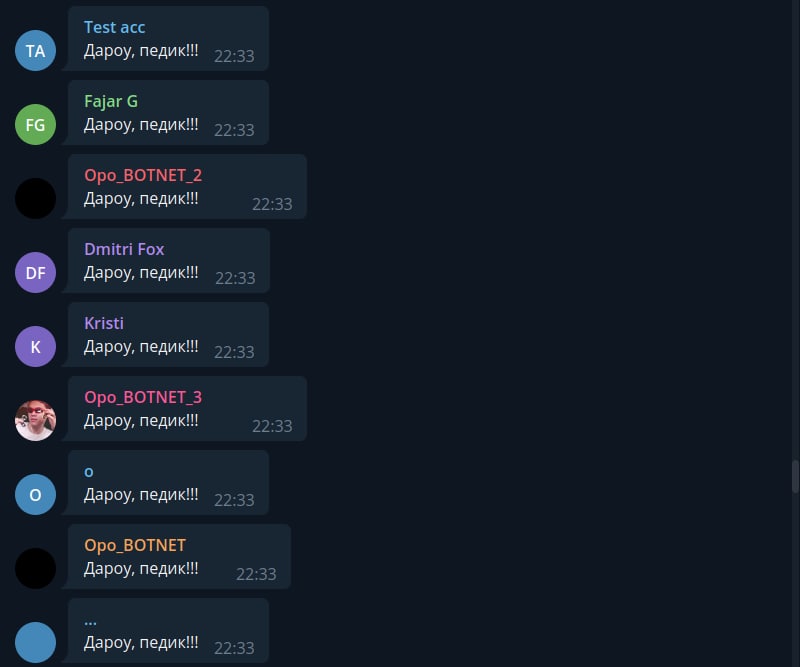Open the purple K avatar of Kristi
800x667 pixels.
click(x=35, y=347)
